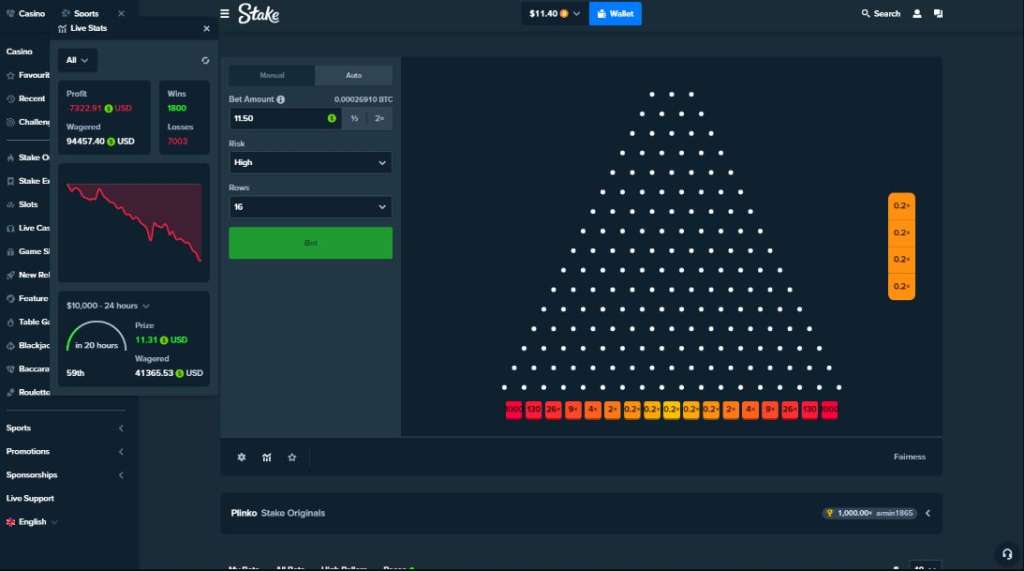Toggle the favourite star below the game
This screenshot has width=1024, height=571.
coord(292,457)
